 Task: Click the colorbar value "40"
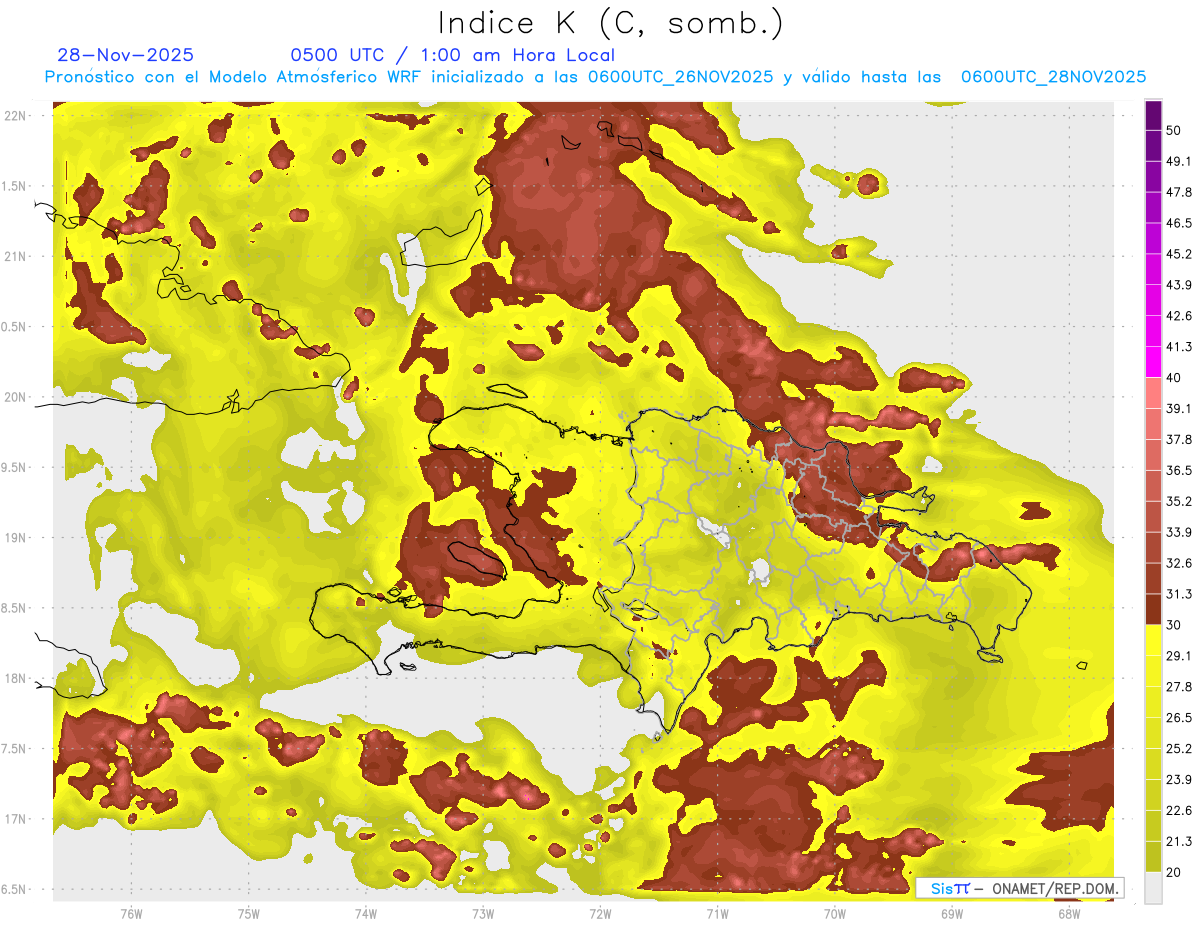[x=1174, y=378]
